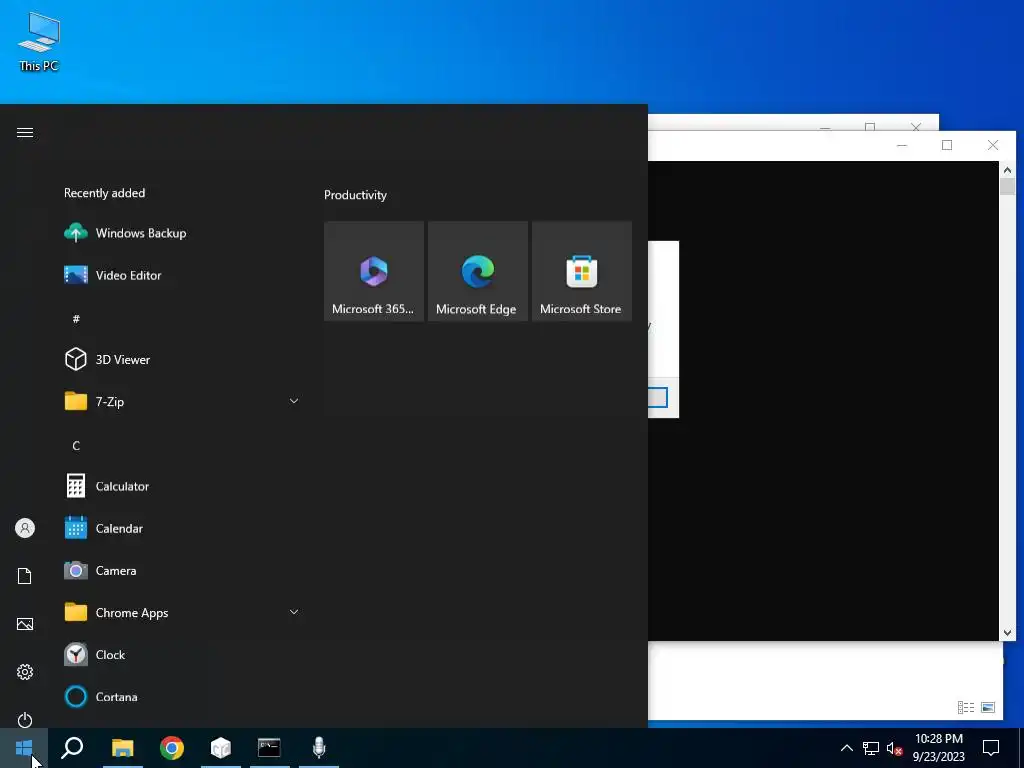Launch Video Editor from the Start menu
The image size is (1024, 768).
[183, 275]
